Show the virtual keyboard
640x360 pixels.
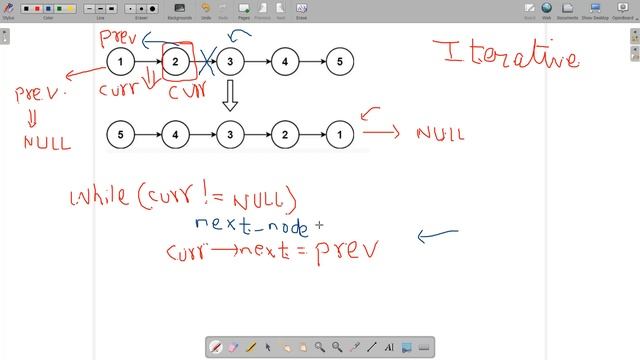424,347
